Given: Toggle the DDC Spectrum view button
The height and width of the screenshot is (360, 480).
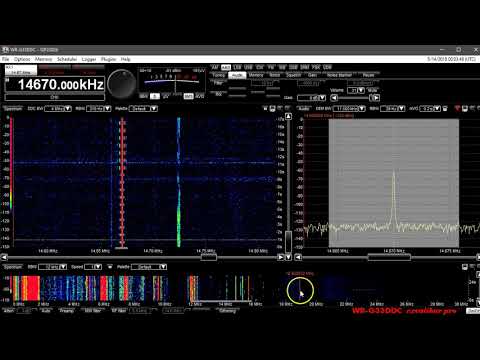Looking at the screenshot, I should (x=13, y=109).
